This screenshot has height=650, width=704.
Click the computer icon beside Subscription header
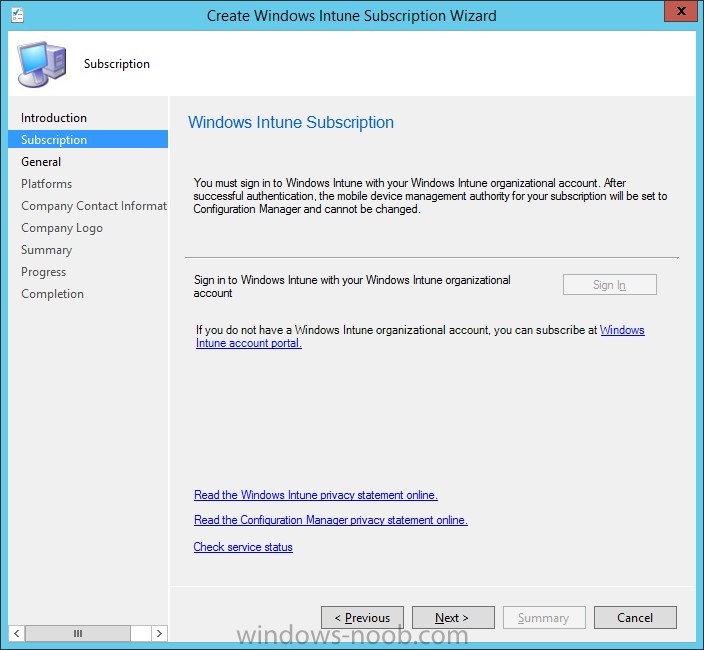[x=42, y=64]
